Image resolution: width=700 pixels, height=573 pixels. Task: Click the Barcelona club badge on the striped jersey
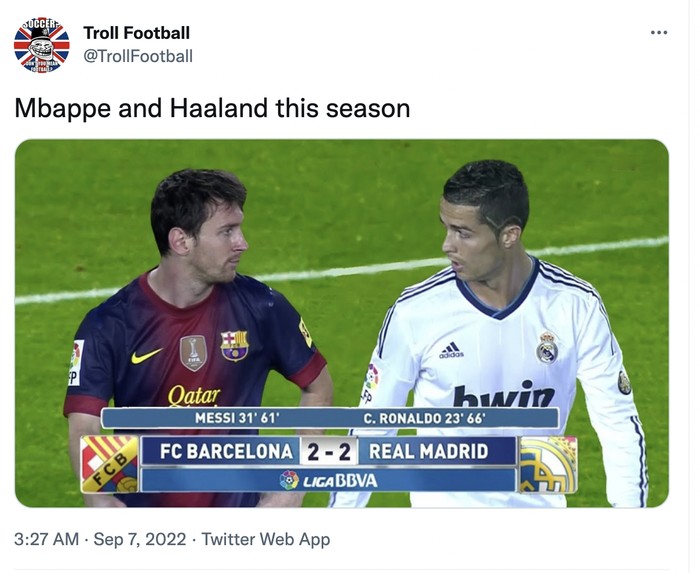tap(234, 345)
